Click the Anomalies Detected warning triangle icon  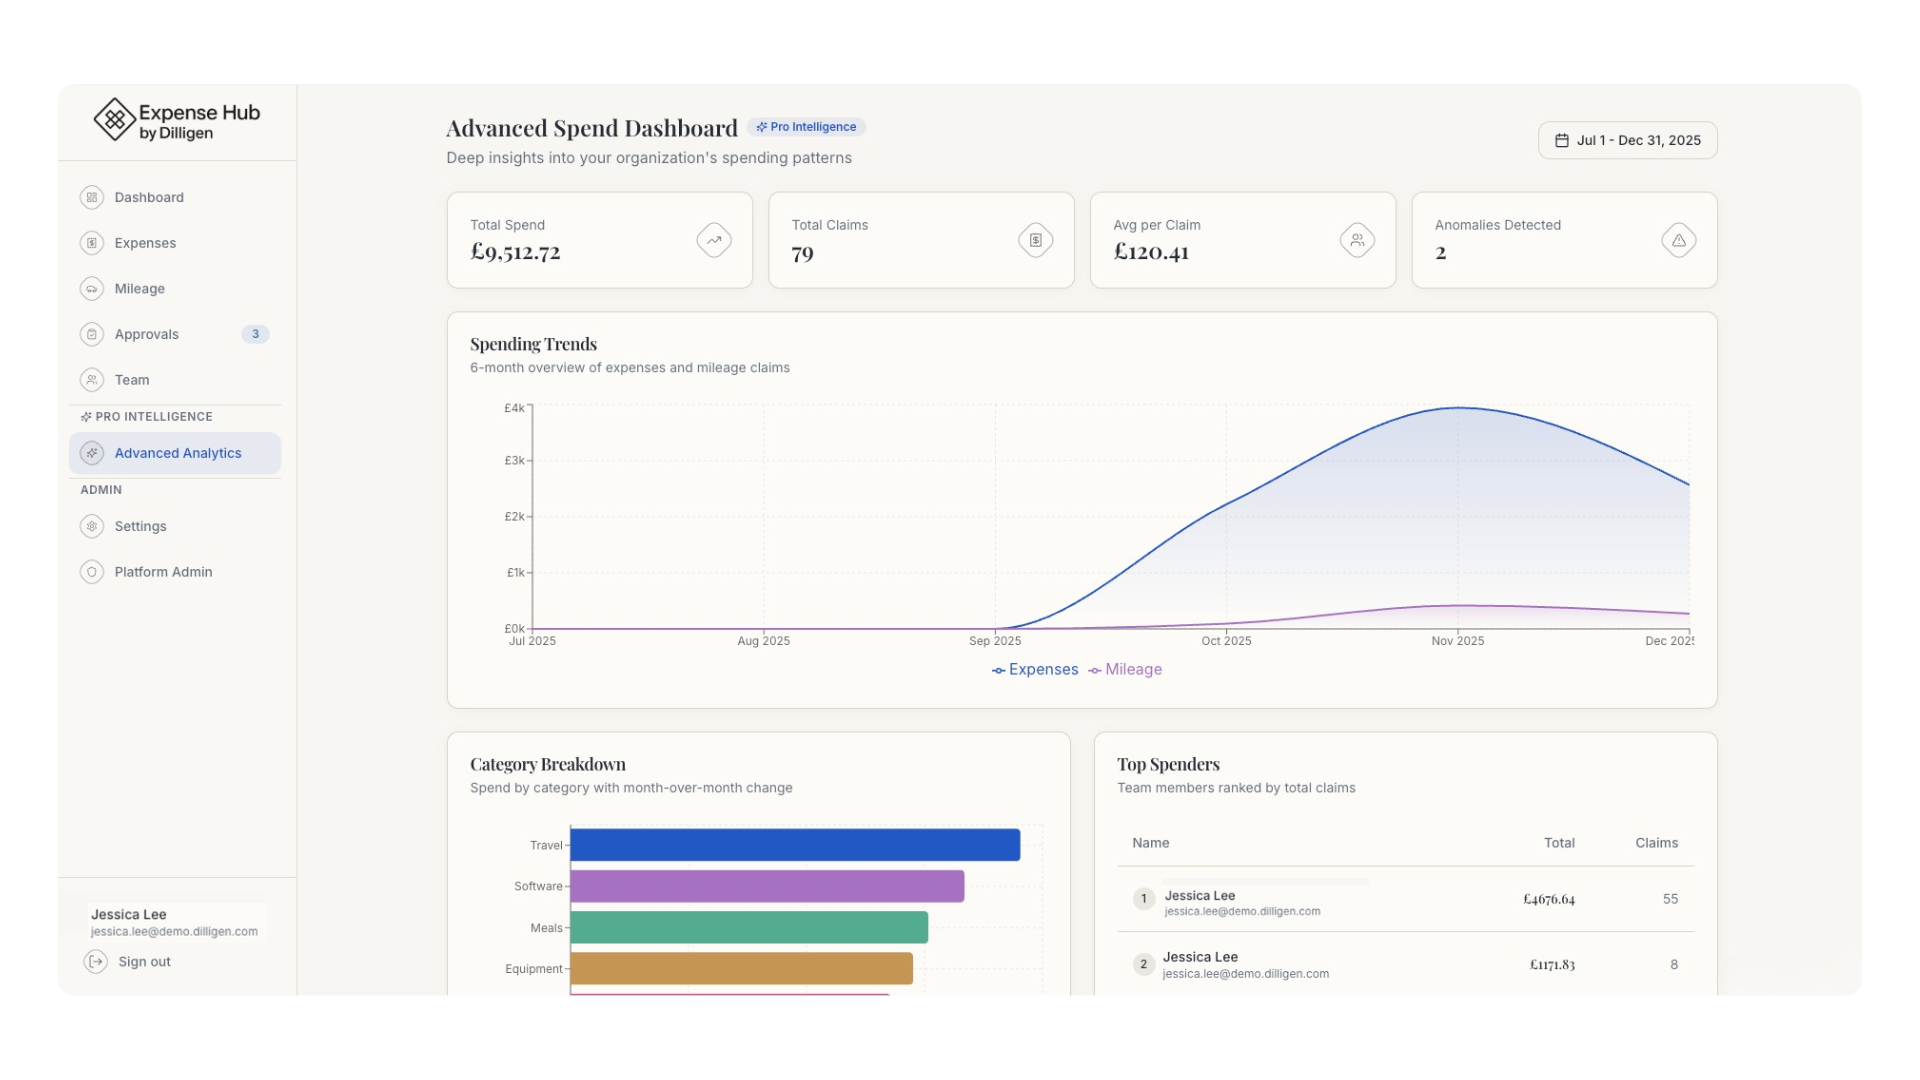click(x=1679, y=240)
